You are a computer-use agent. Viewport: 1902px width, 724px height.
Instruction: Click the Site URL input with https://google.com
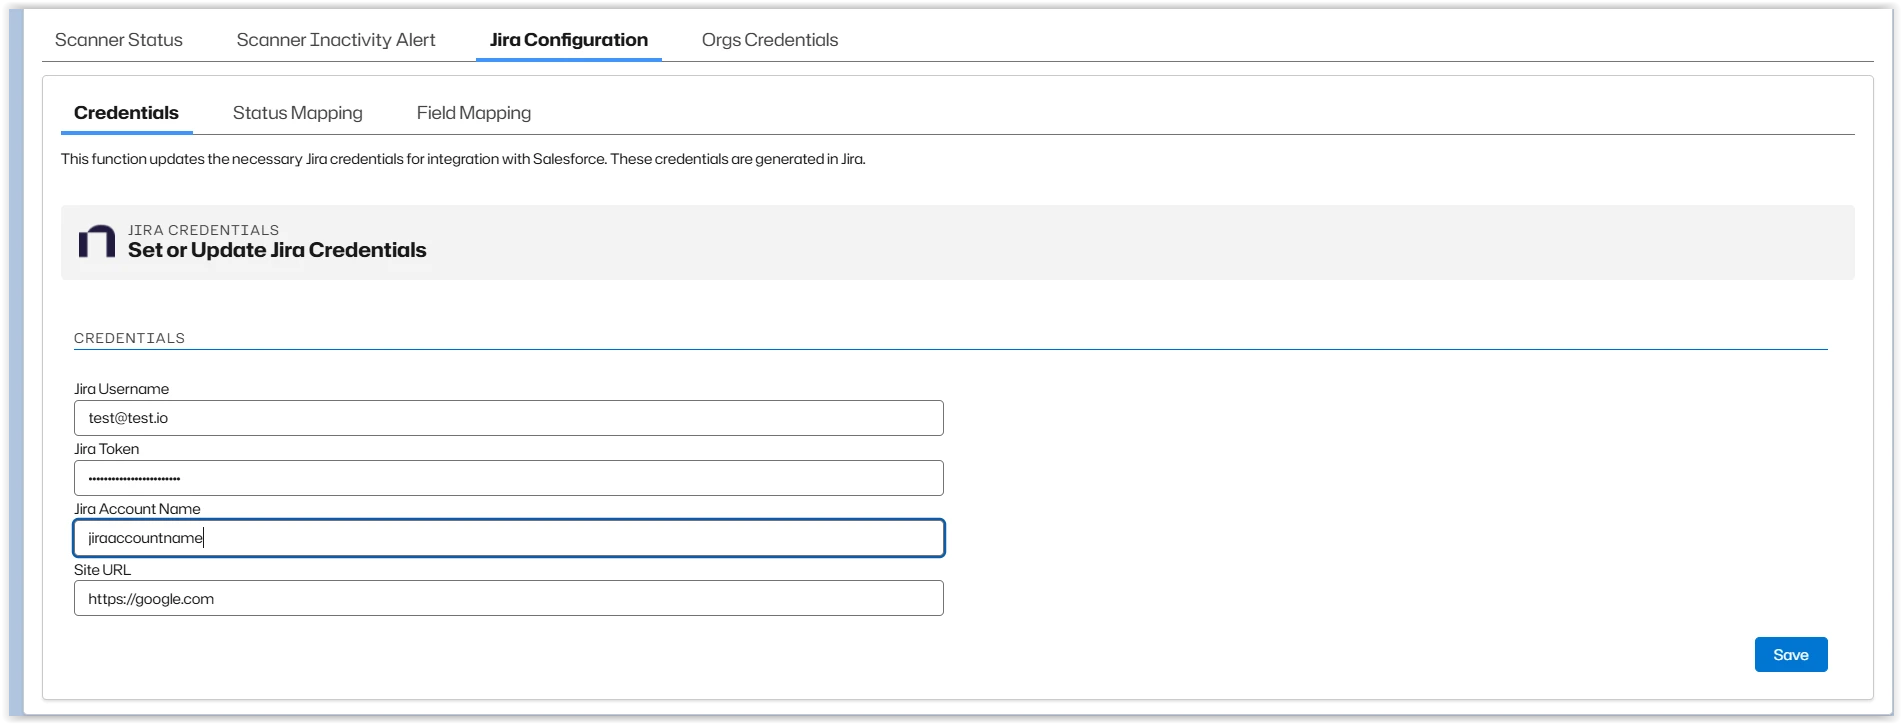coord(508,599)
